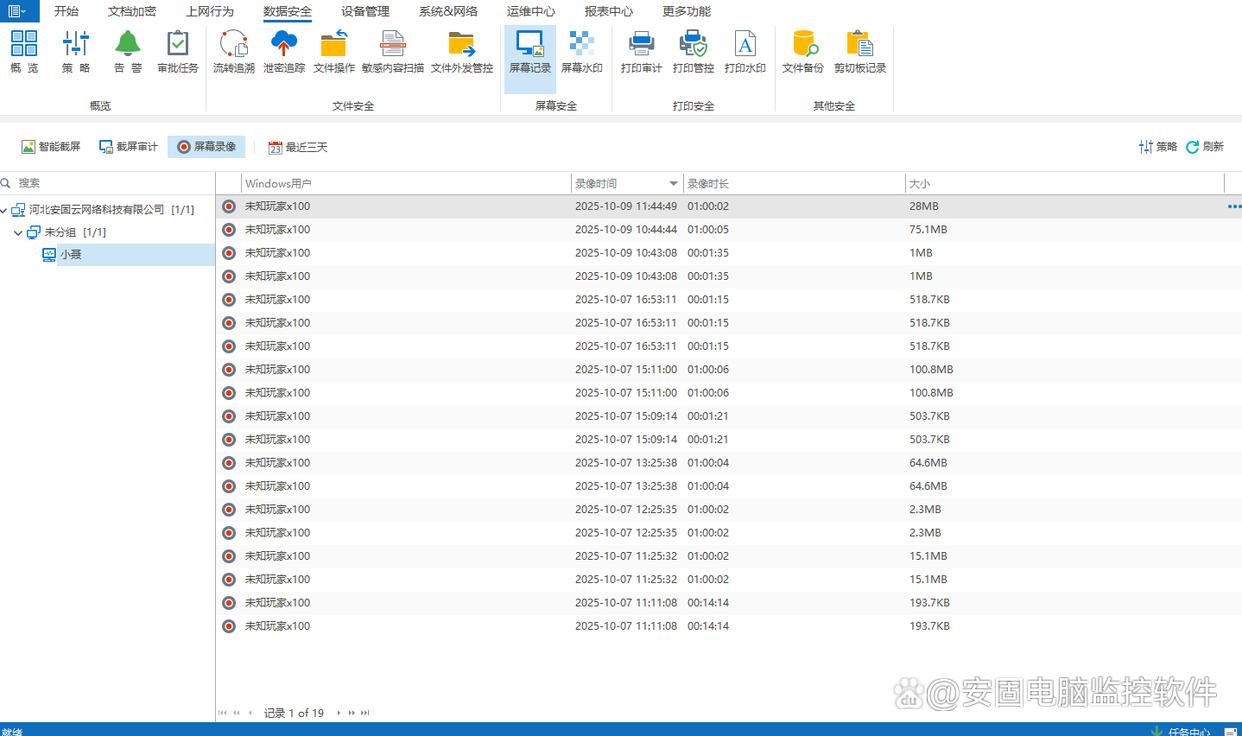Screen dimensions: 1242x736
Task: Select the 敏感内容扫描 scanner icon
Action: tap(392, 52)
